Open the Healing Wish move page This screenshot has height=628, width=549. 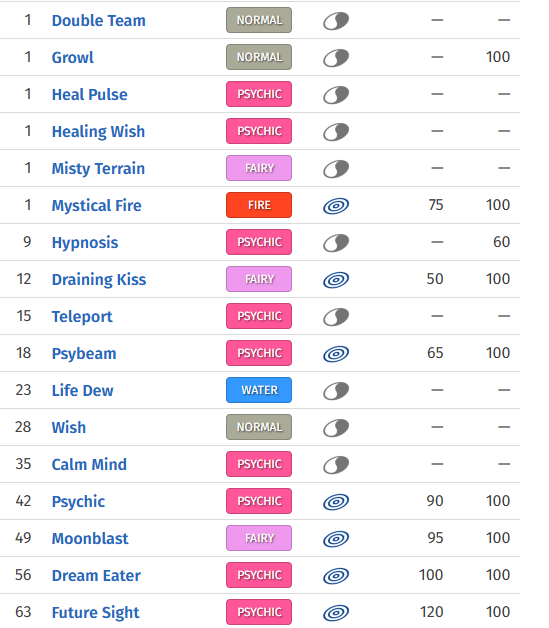[x=98, y=131]
